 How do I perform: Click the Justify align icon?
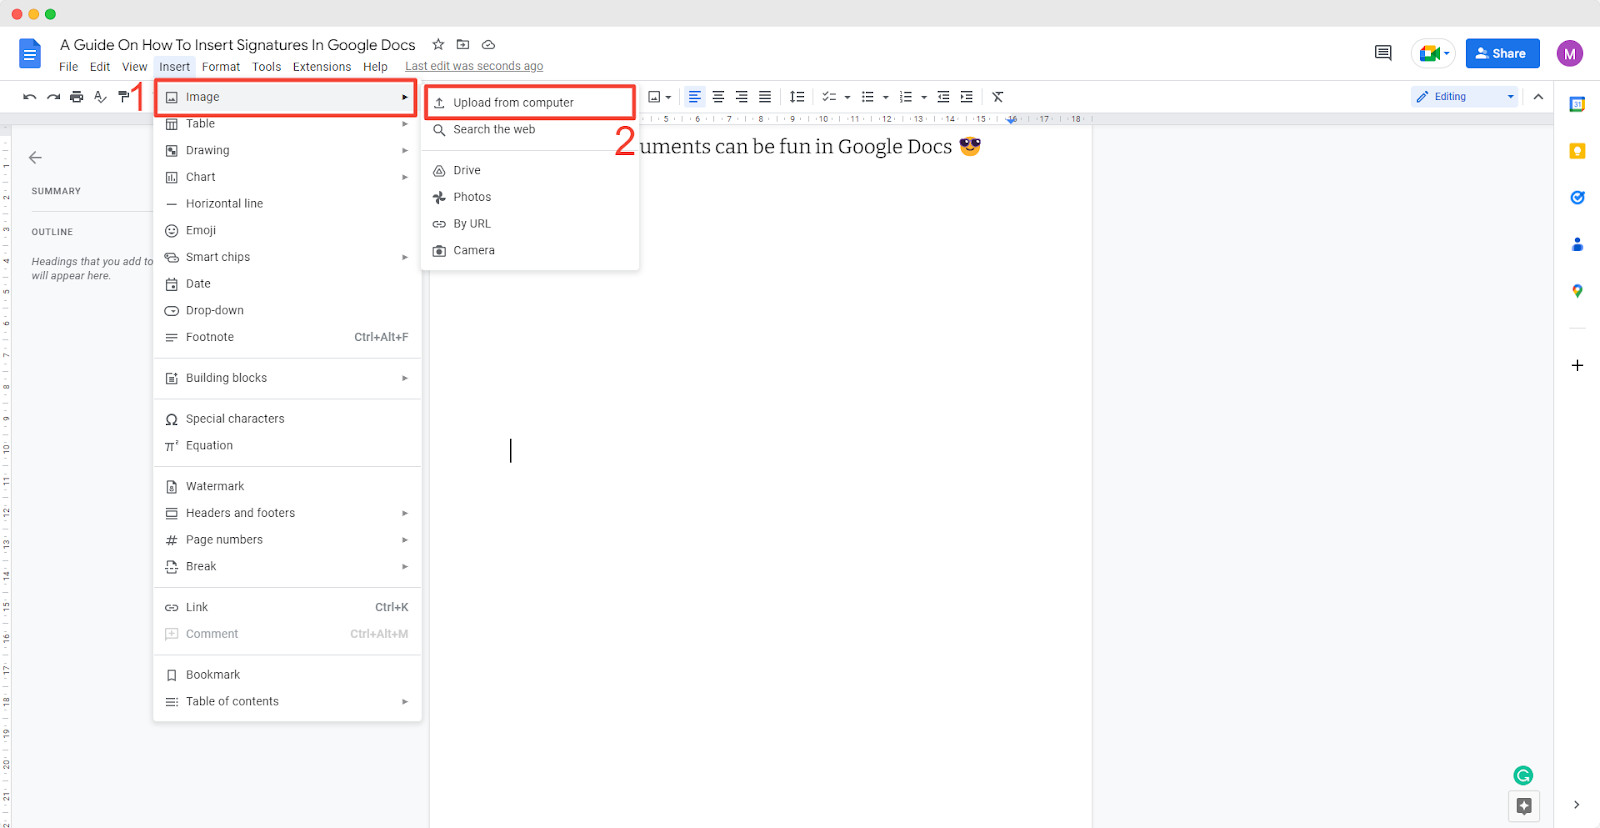(765, 97)
